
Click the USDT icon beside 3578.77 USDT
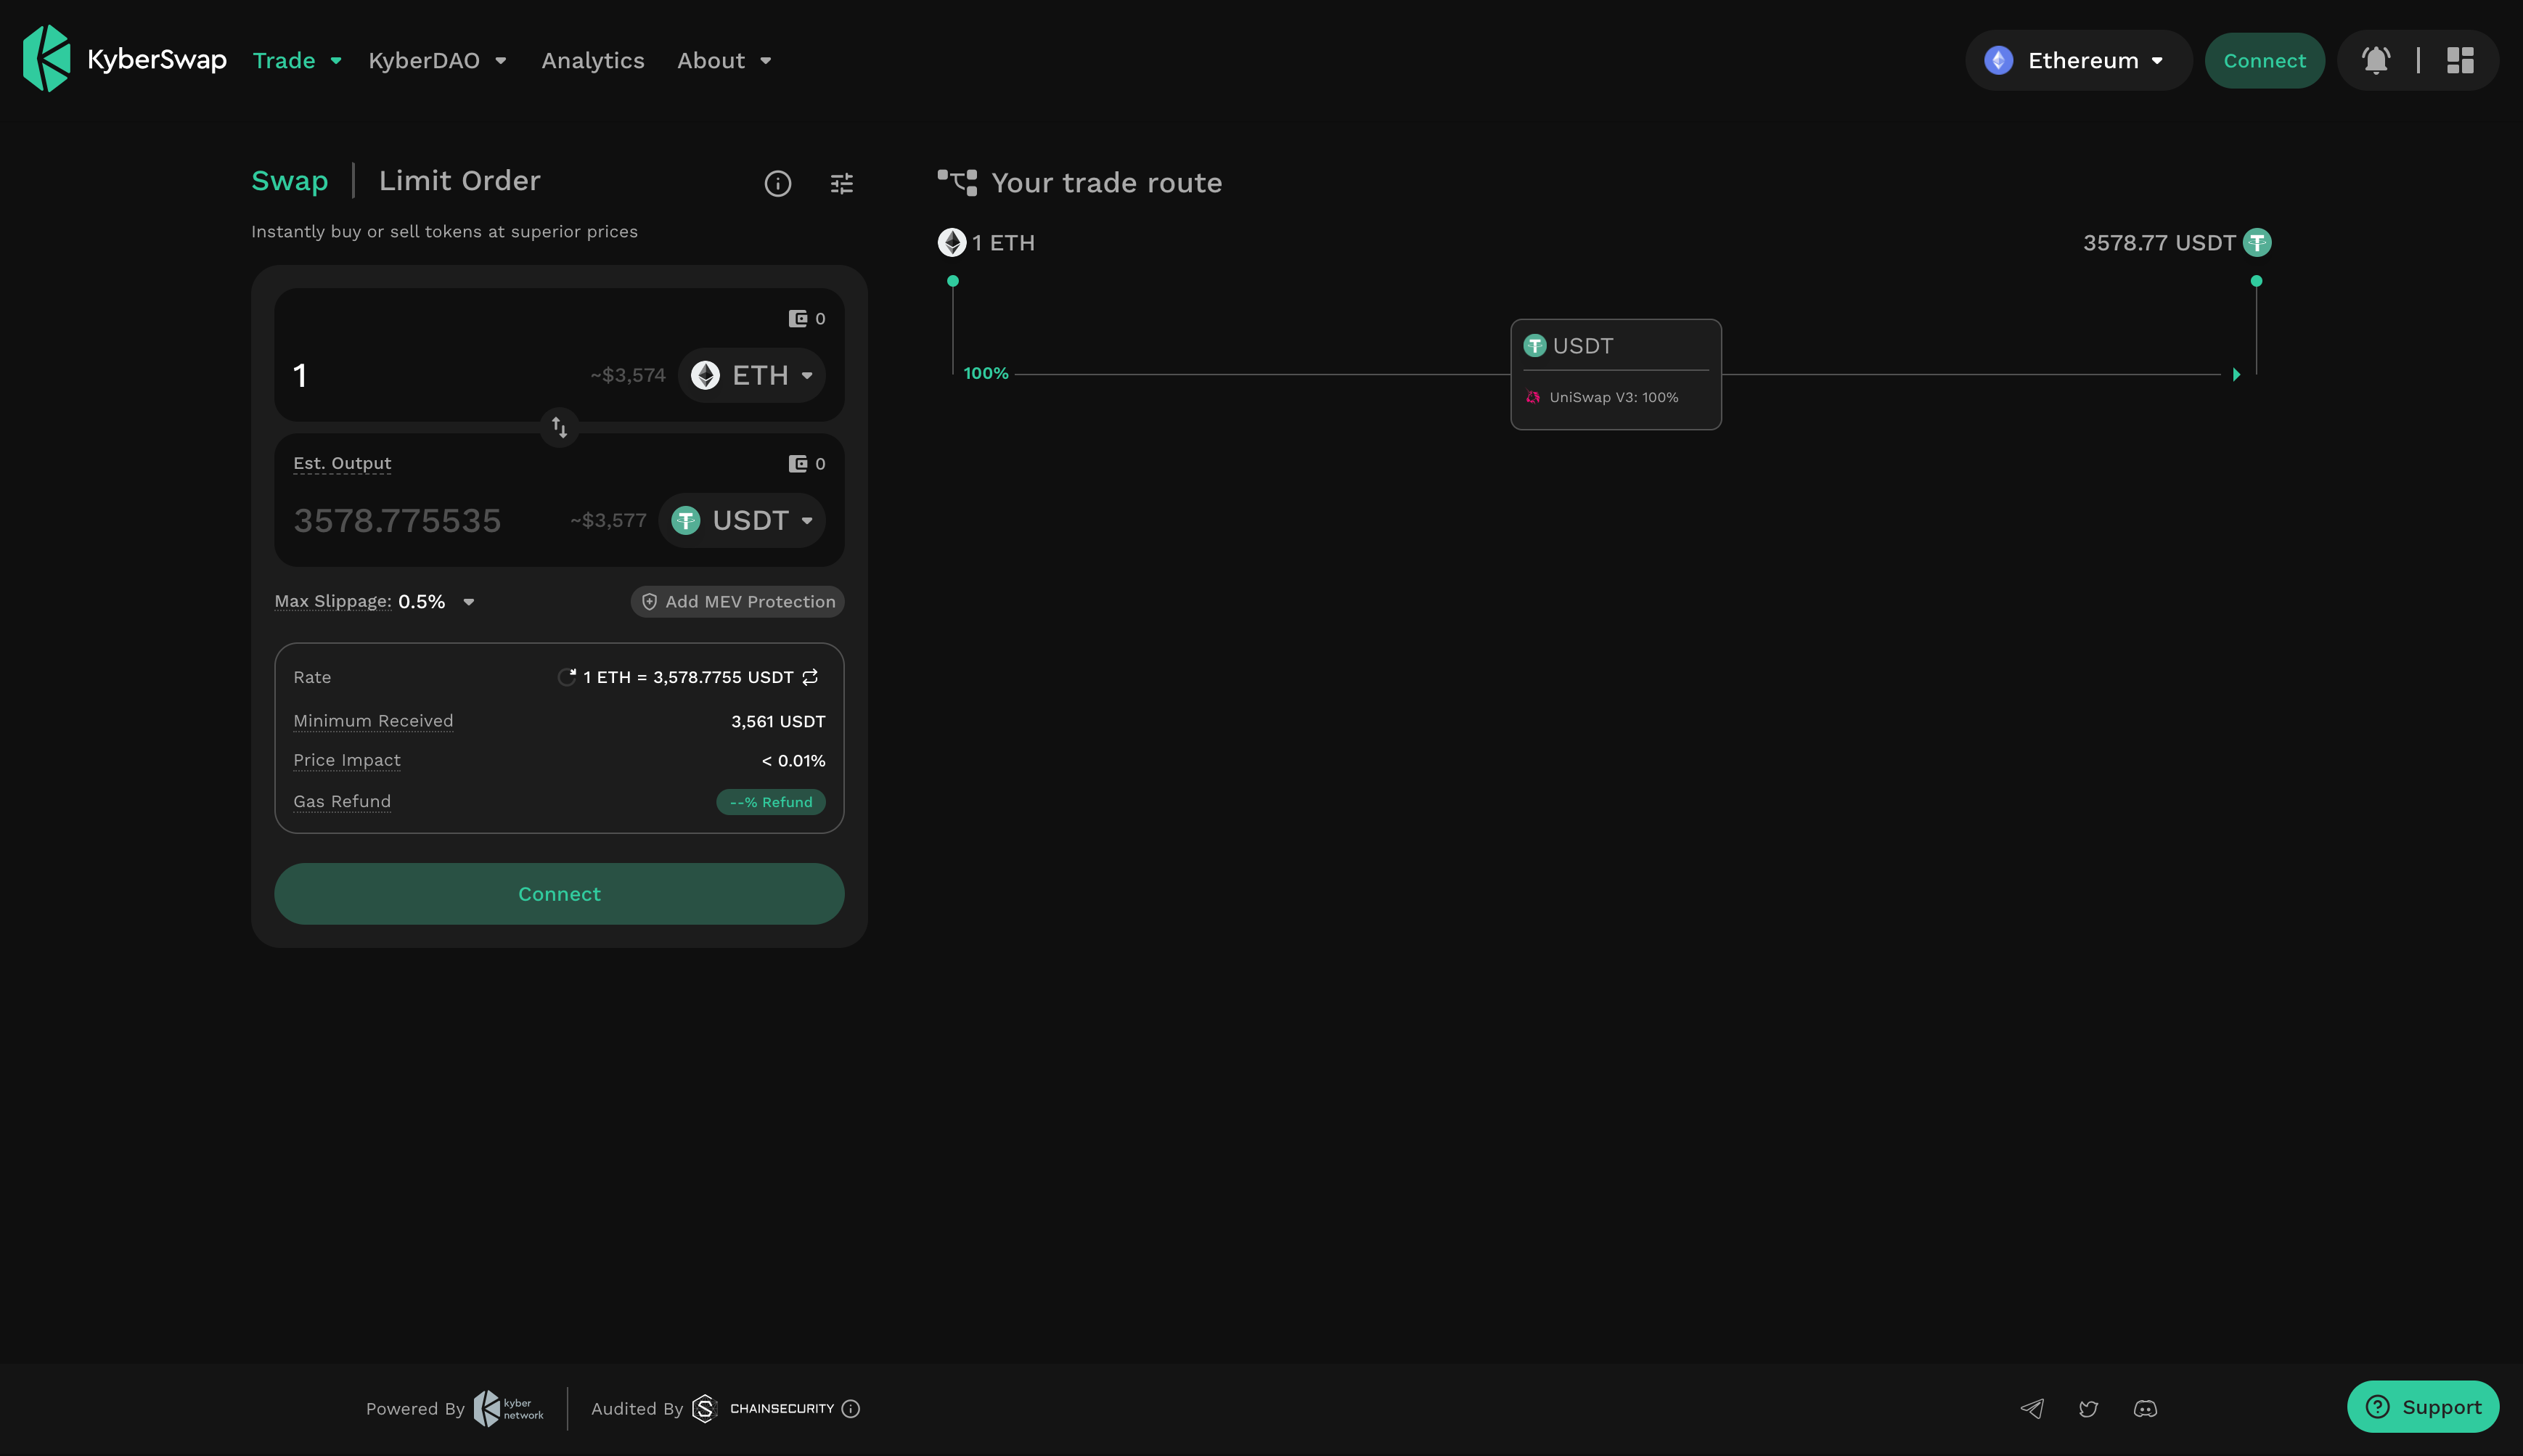coord(2257,243)
